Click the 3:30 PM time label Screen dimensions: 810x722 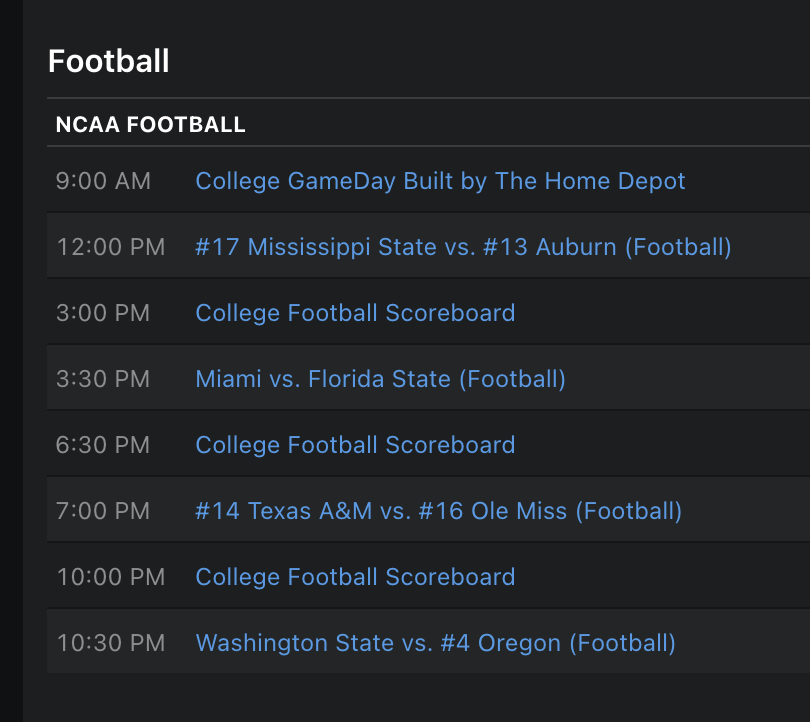[103, 379]
